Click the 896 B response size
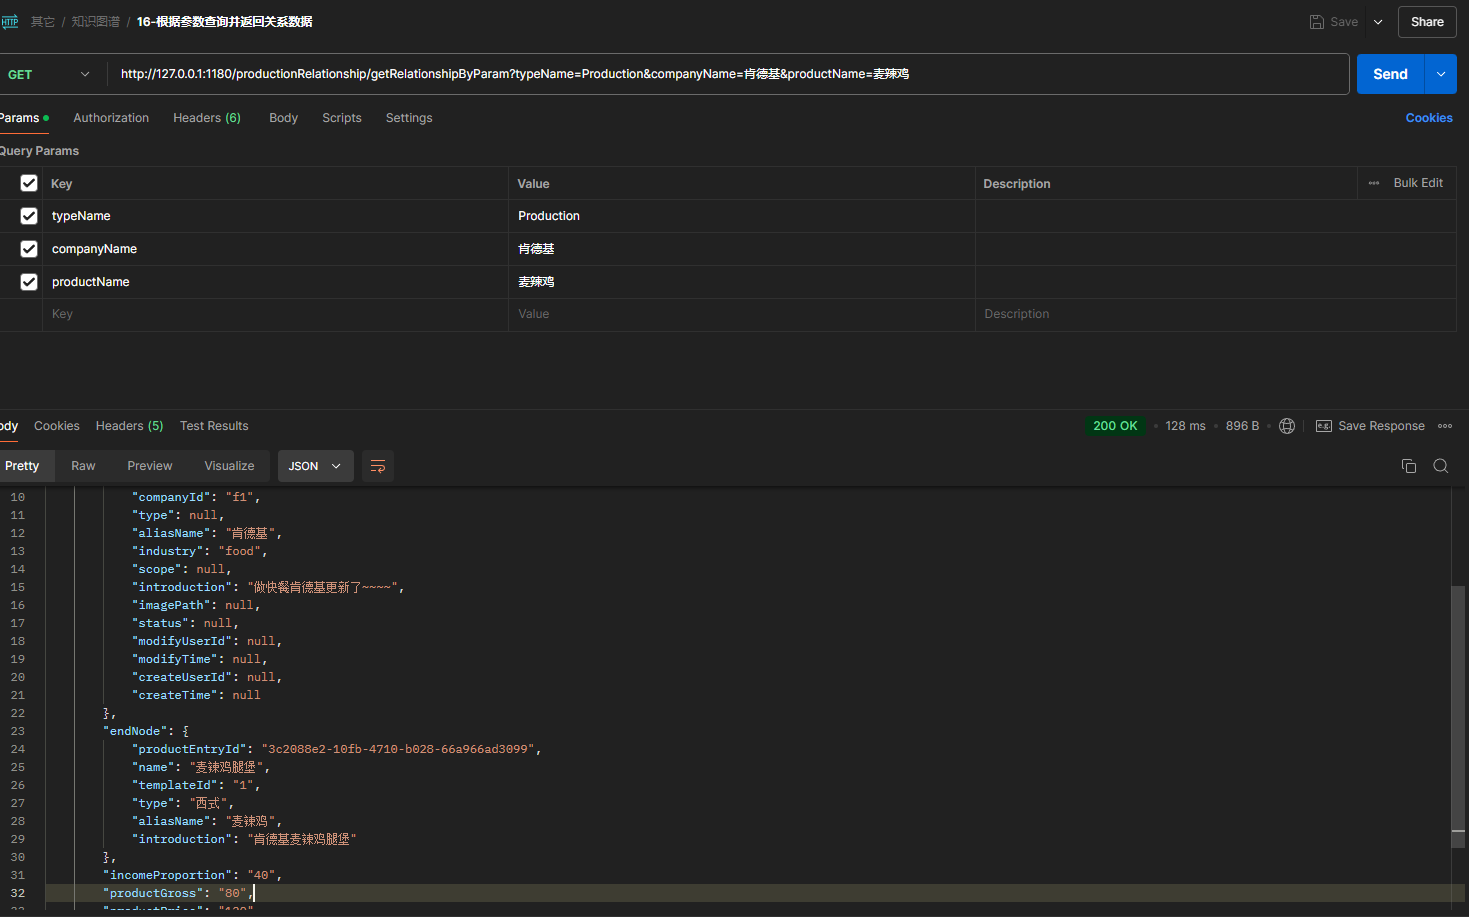Screen dimensions: 1469x917 1242,426
